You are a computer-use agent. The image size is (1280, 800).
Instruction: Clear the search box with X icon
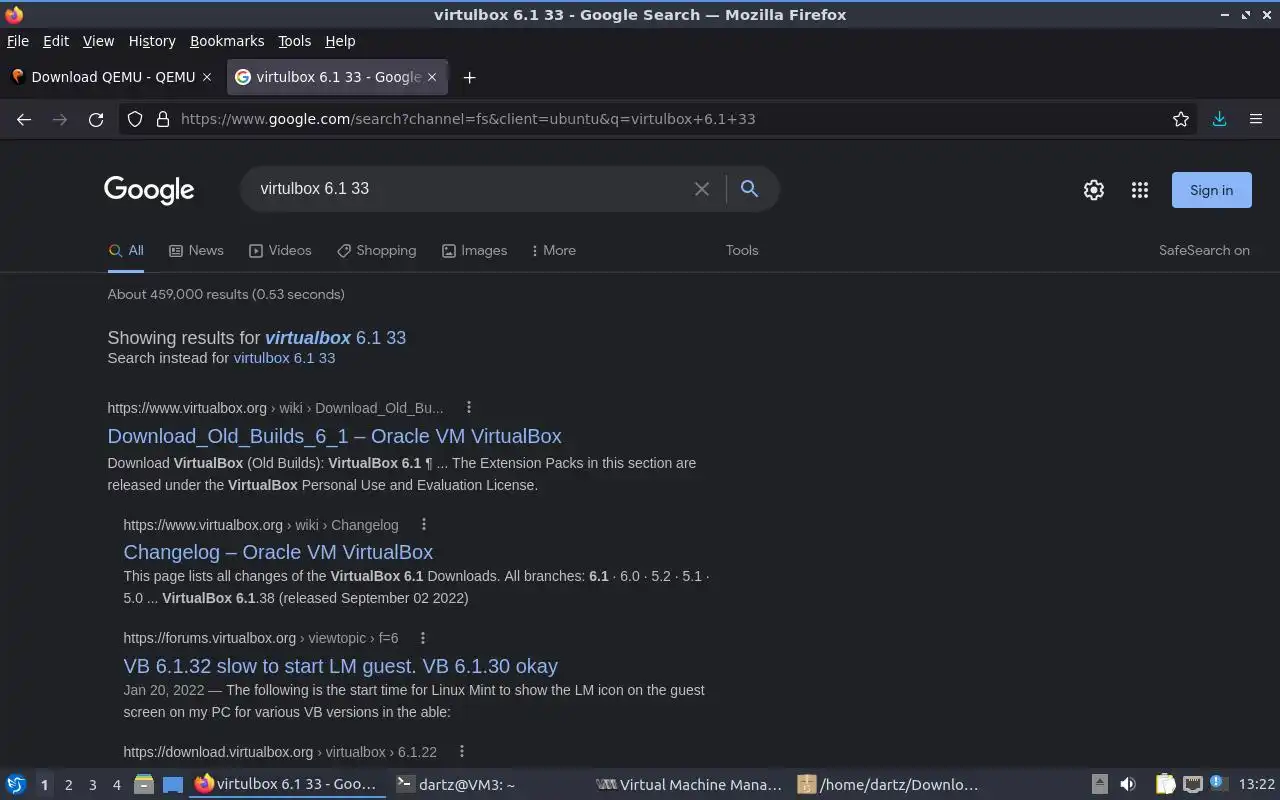point(702,189)
